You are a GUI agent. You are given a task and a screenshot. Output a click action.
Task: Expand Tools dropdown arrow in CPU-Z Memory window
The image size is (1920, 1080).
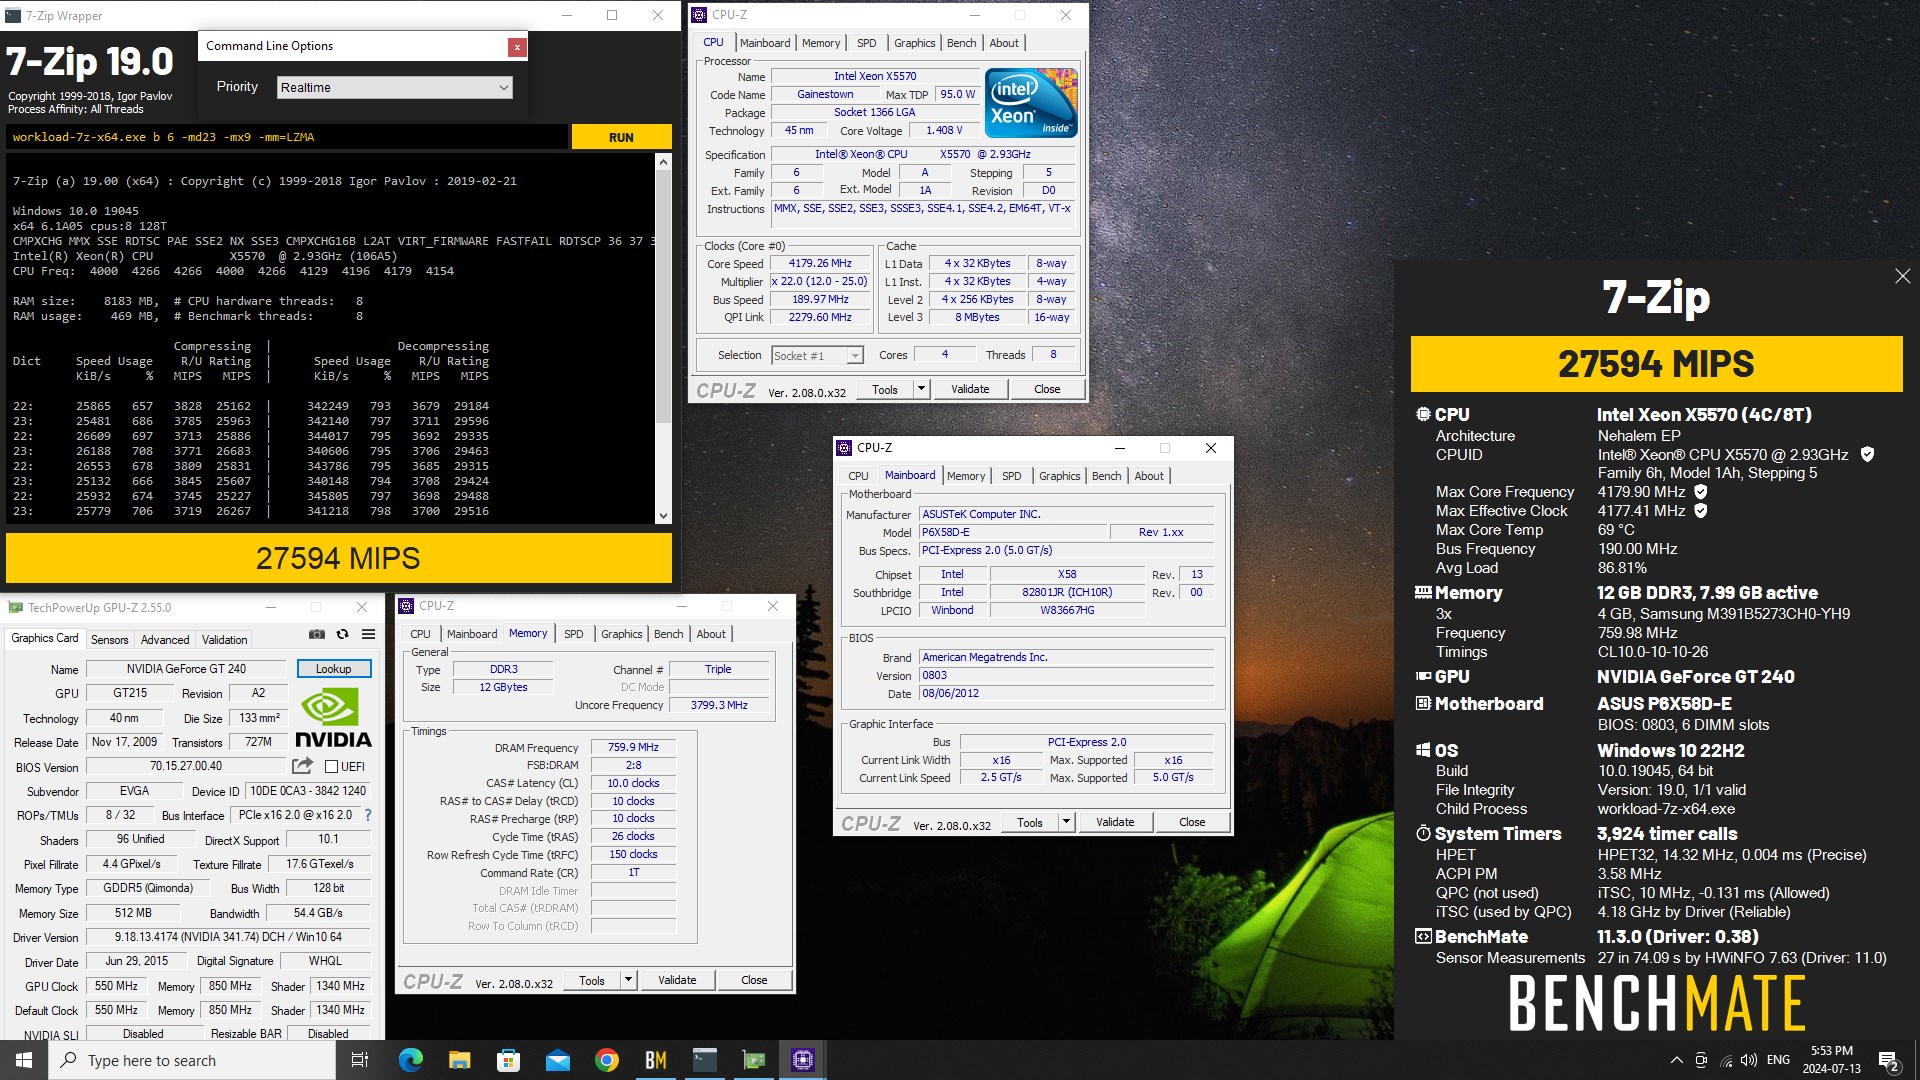[x=628, y=980]
